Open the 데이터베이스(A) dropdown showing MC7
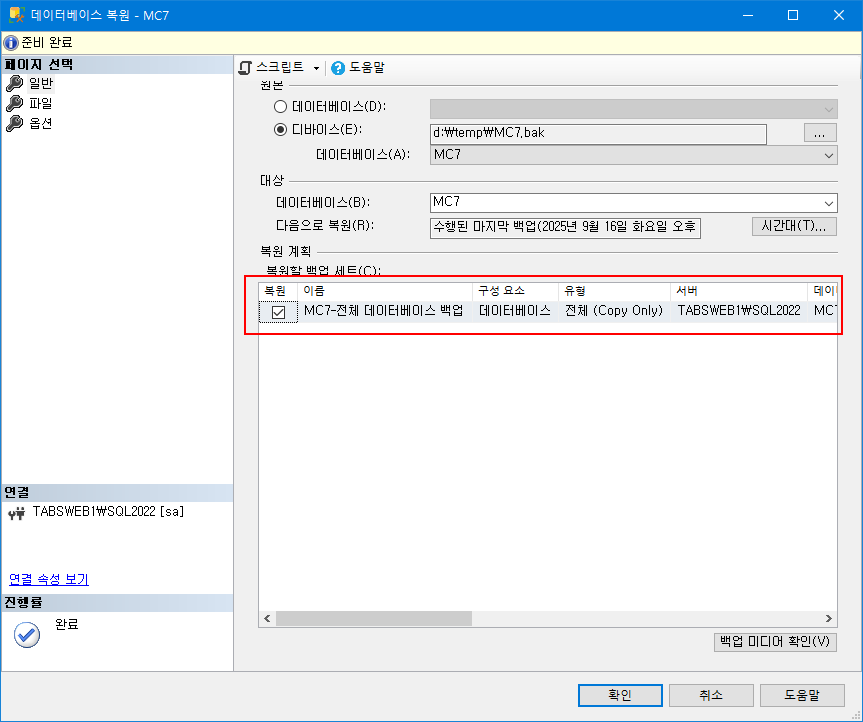Image resolution: width=863 pixels, height=722 pixels. [828, 155]
